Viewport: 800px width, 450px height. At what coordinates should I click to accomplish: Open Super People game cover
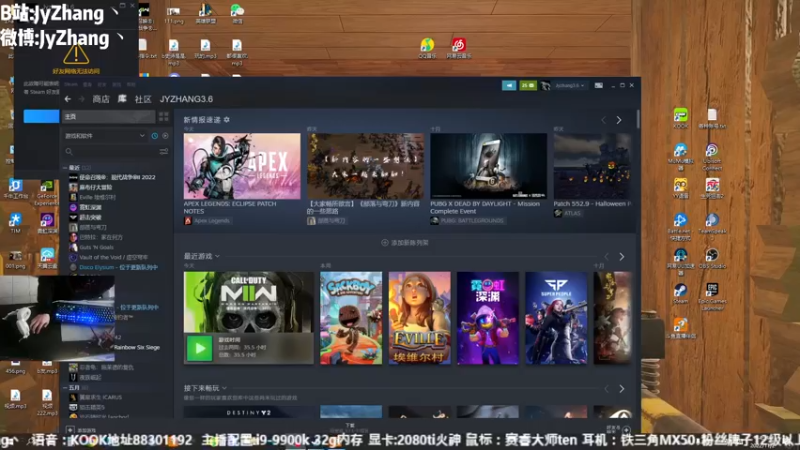[x=556, y=318]
